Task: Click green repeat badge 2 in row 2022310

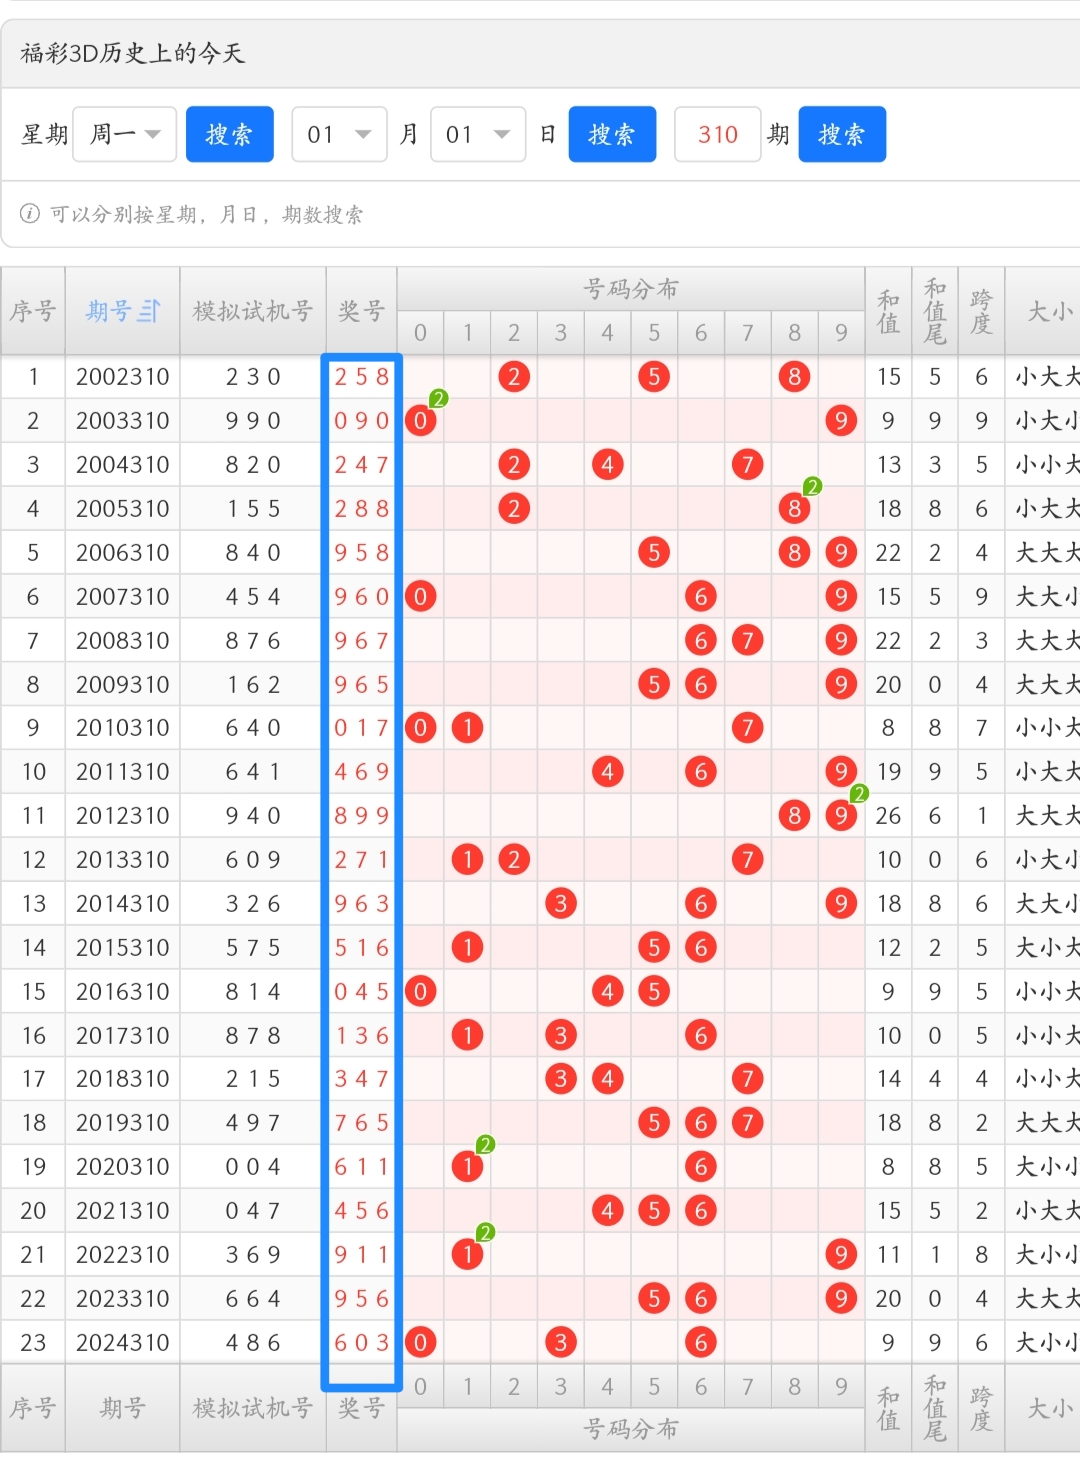Action: pyautogui.click(x=485, y=1233)
